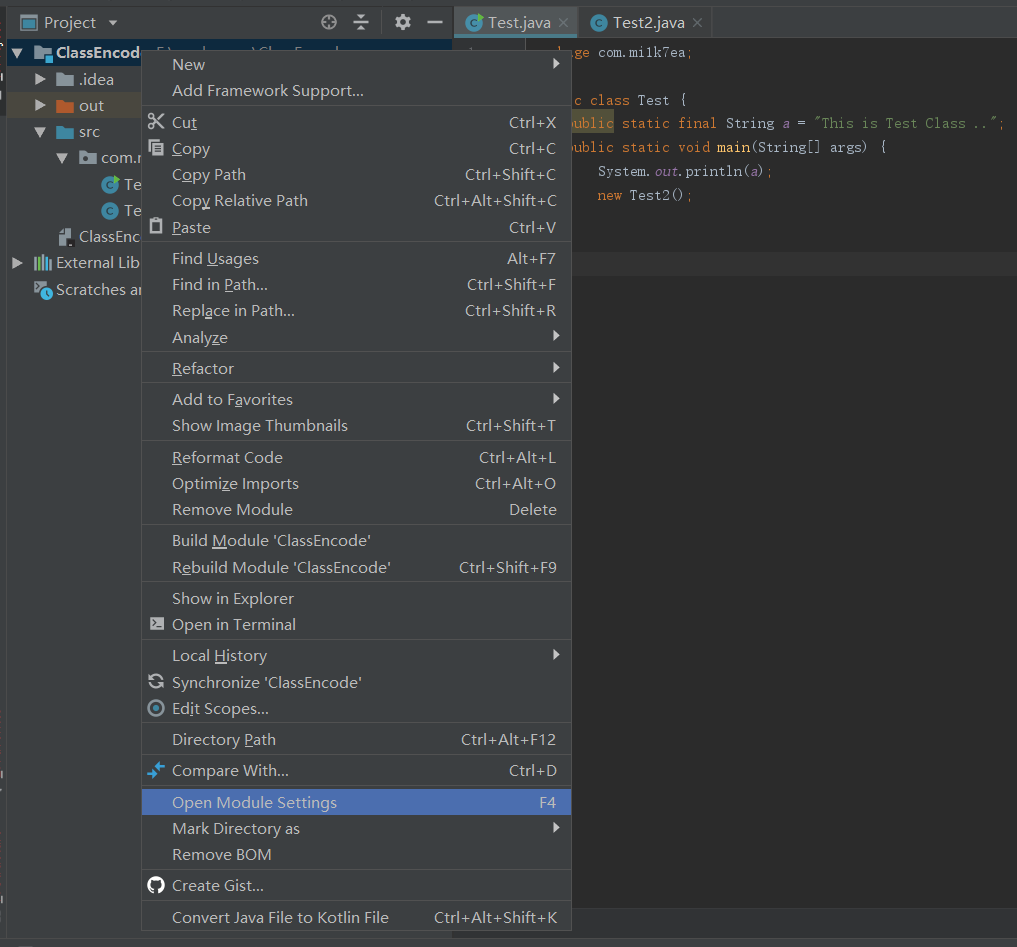Click the Compare With arrows icon

pos(156,770)
